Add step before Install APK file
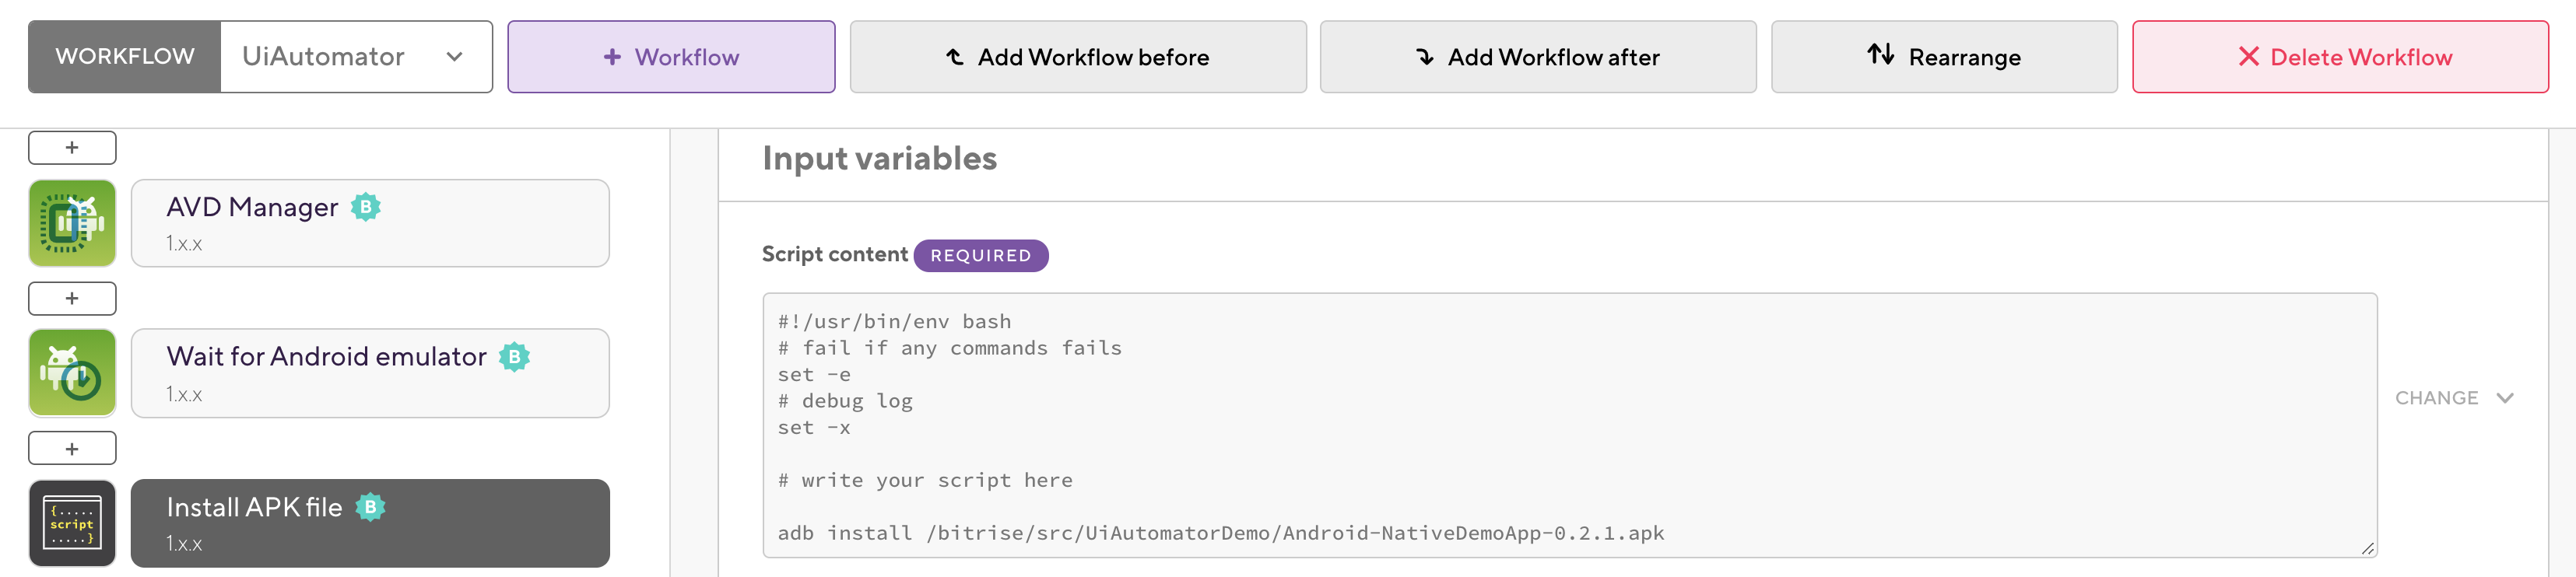Screen dimensions: 2576x577 (x=72, y=448)
